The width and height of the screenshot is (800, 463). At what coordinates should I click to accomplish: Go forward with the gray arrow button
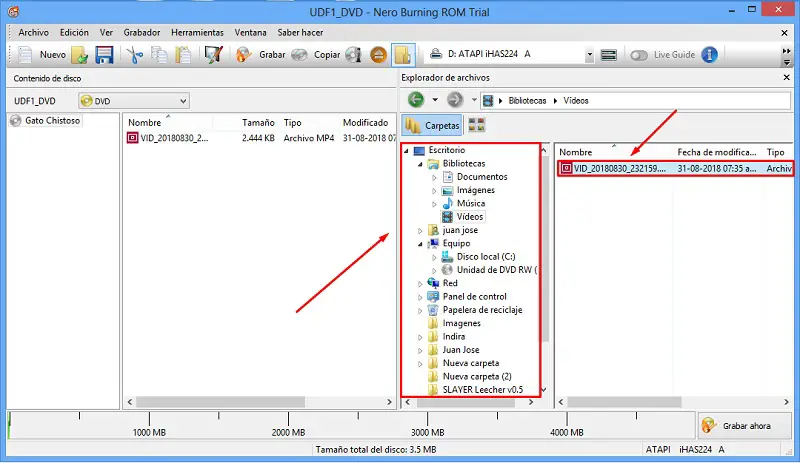(454, 100)
